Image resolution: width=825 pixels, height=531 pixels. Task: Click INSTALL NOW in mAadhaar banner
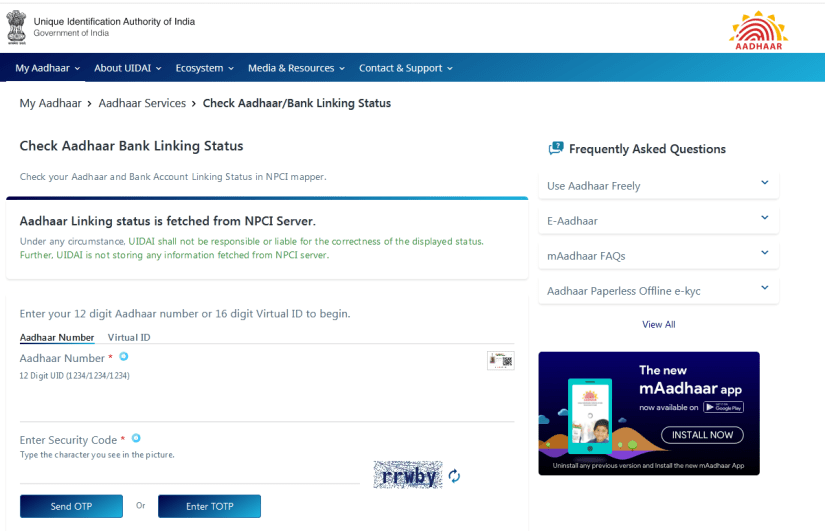(702, 435)
